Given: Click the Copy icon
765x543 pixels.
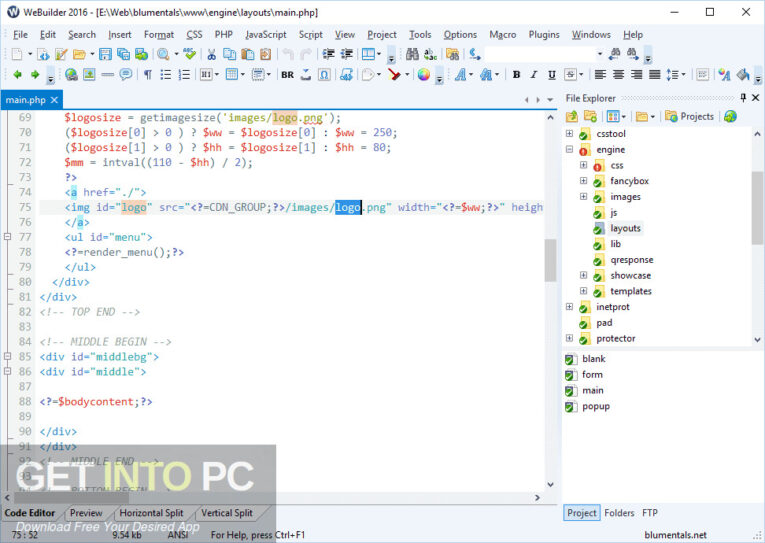Looking at the screenshot, I should (229, 54).
